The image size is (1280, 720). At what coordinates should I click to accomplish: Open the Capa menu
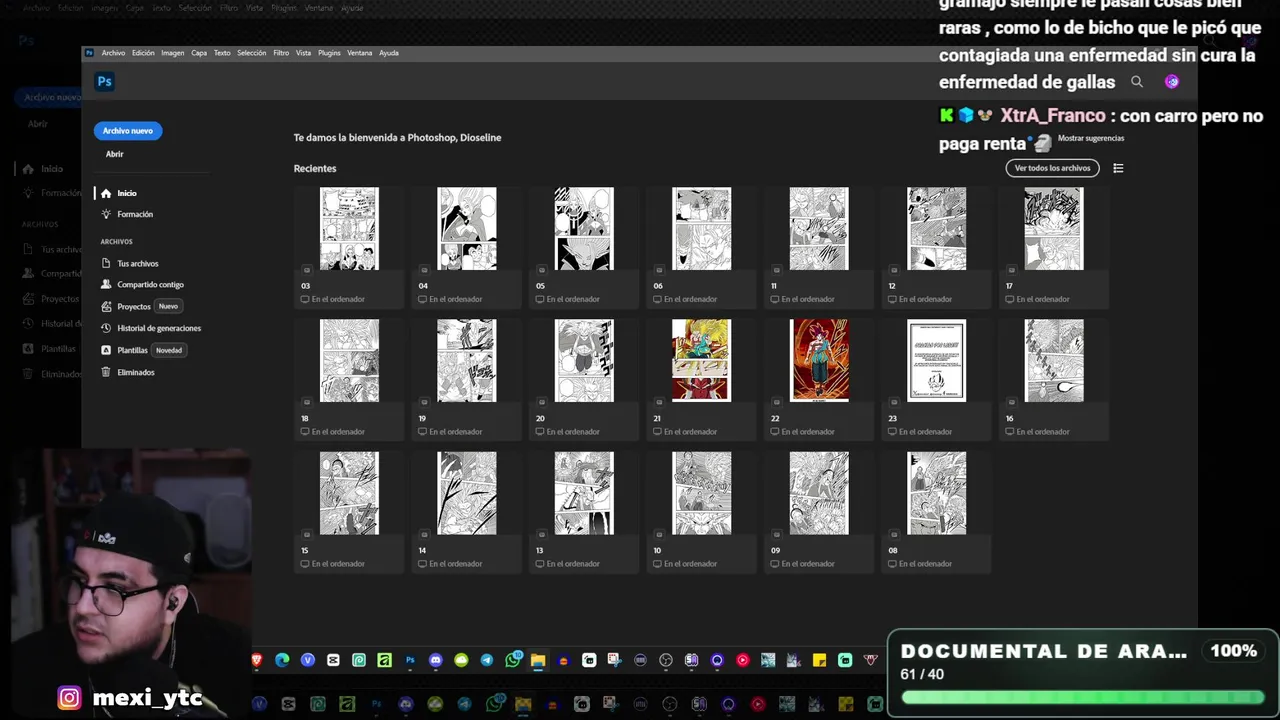(x=199, y=53)
